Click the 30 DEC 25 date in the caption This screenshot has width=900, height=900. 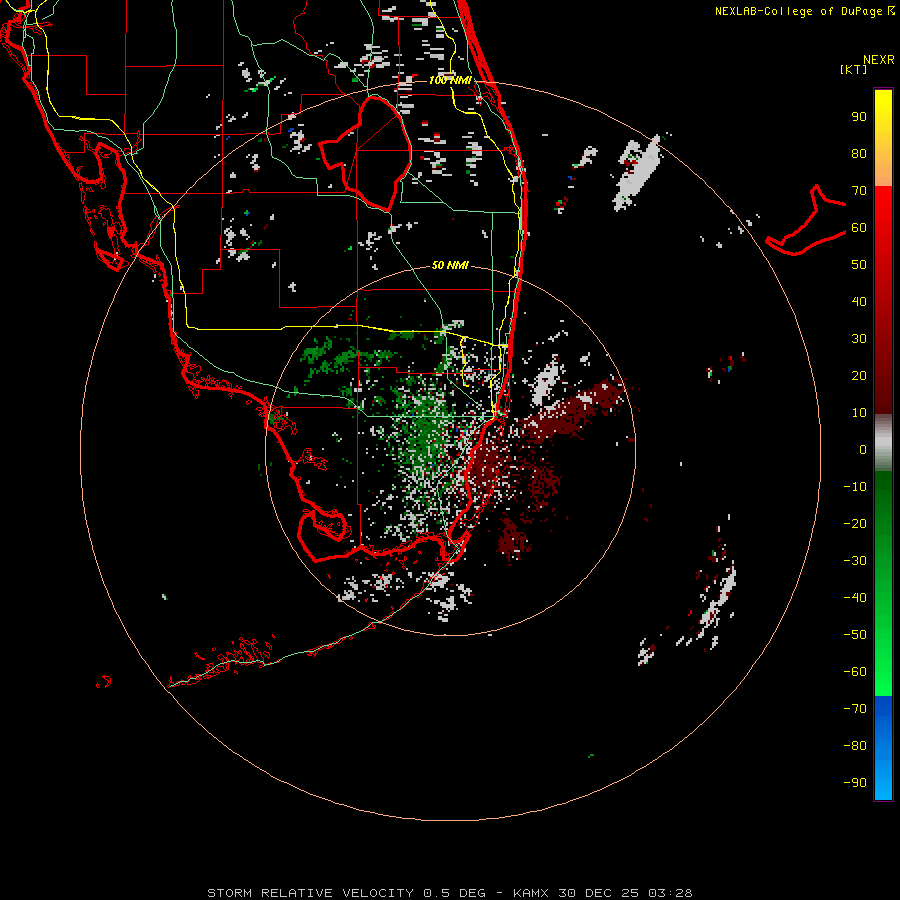click(599, 893)
